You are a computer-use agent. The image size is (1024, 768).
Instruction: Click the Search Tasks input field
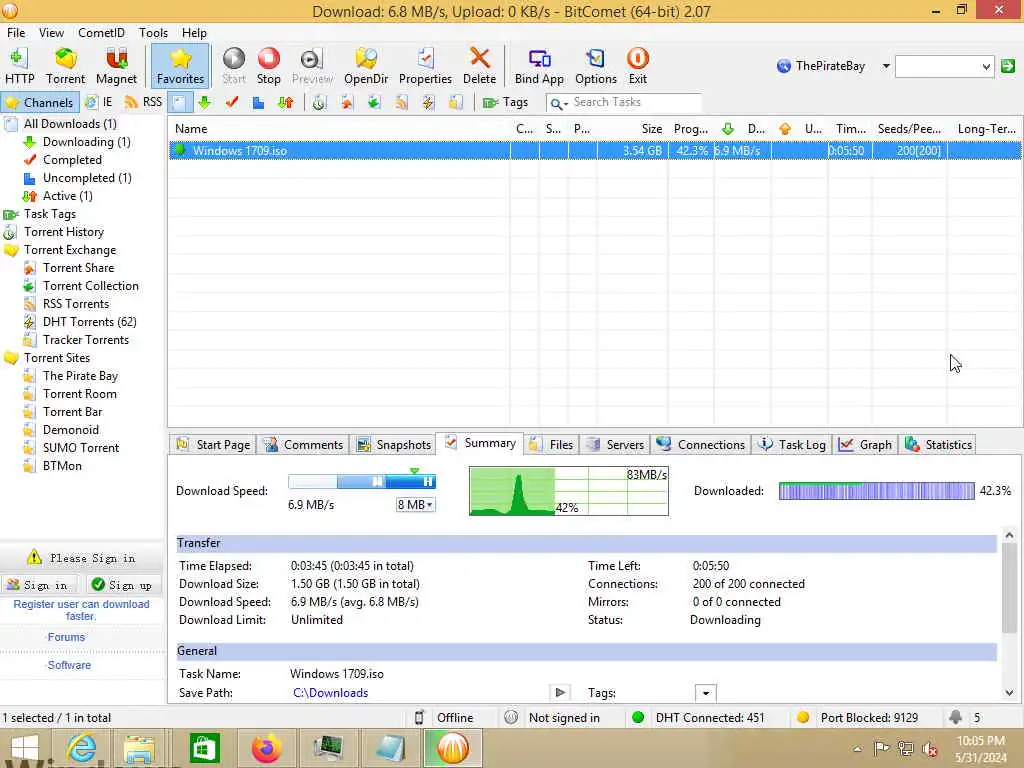635,103
